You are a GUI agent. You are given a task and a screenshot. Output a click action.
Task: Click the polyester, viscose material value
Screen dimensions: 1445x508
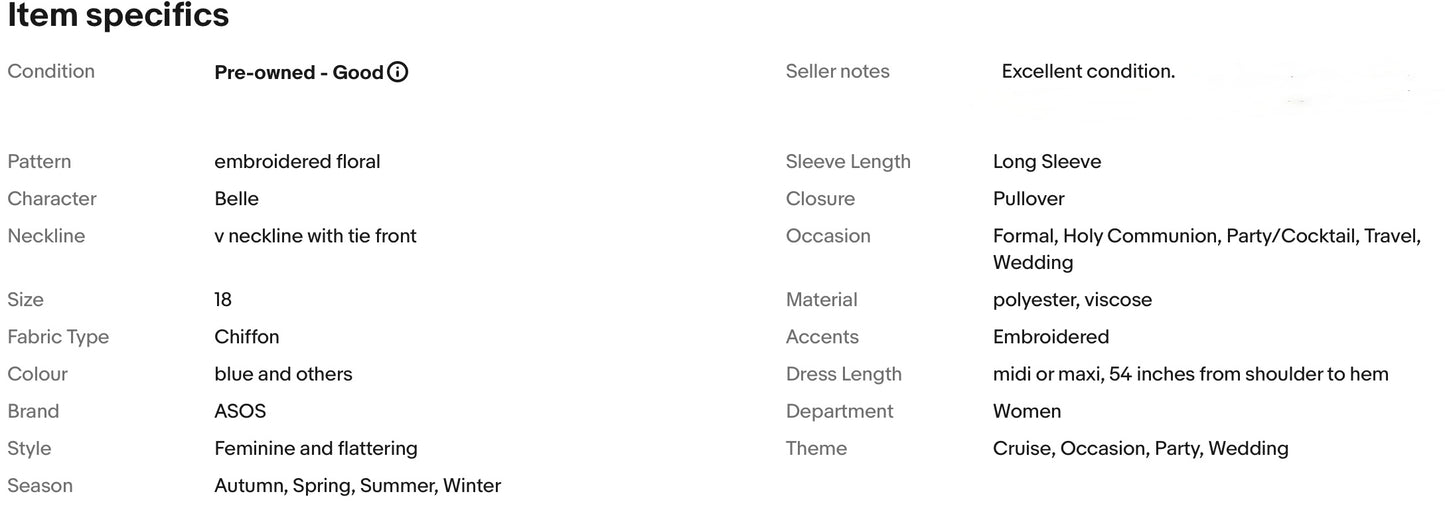(x=1072, y=300)
